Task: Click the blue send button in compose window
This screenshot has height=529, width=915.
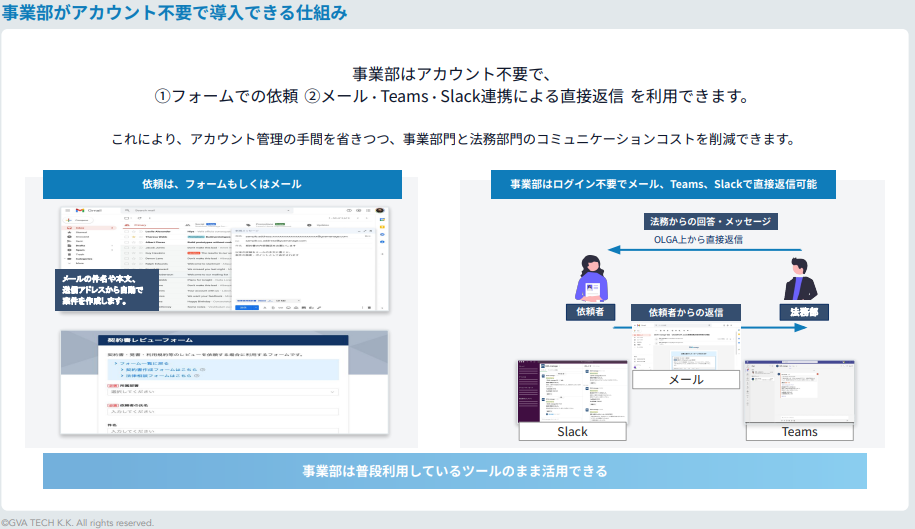Action: coord(247,307)
